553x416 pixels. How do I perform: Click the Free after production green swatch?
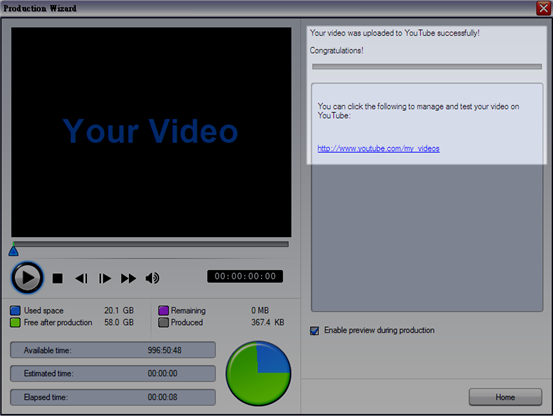click(15, 323)
